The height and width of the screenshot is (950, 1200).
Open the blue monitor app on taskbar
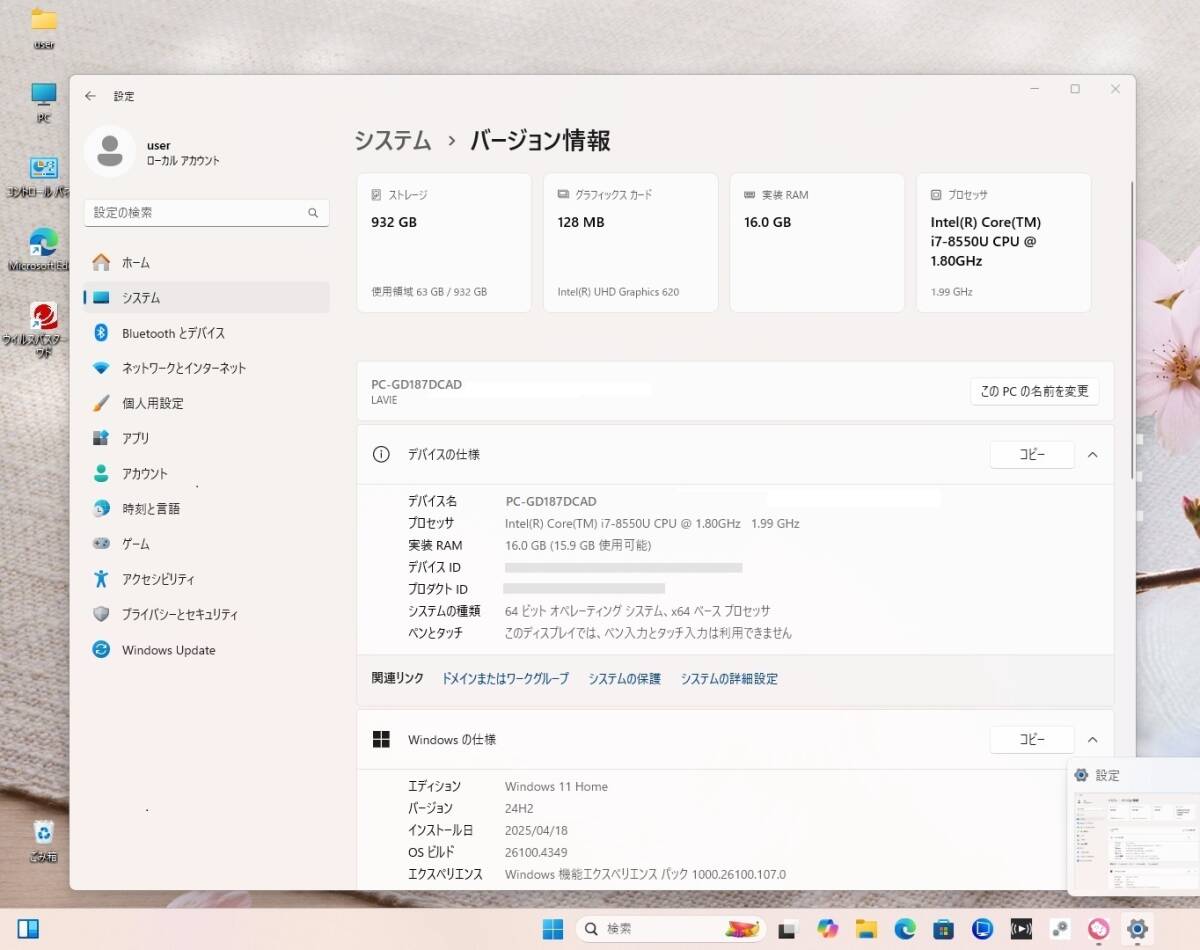coord(982,929)
